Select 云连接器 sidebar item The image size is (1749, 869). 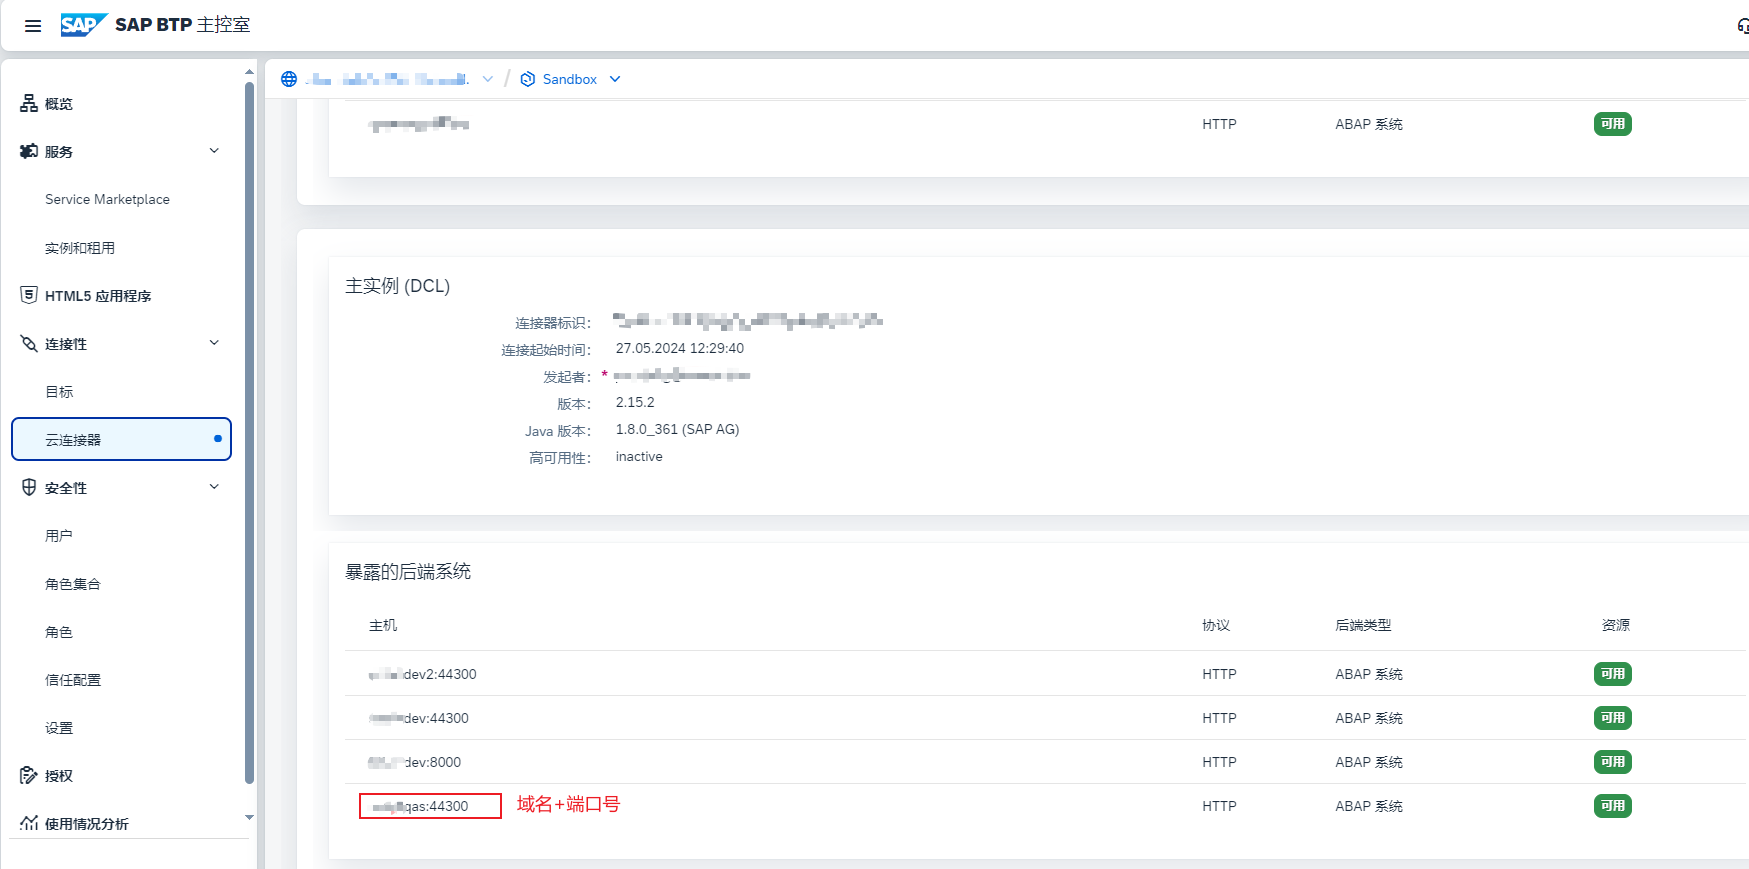pyautogui.click(x=122, y=439)
